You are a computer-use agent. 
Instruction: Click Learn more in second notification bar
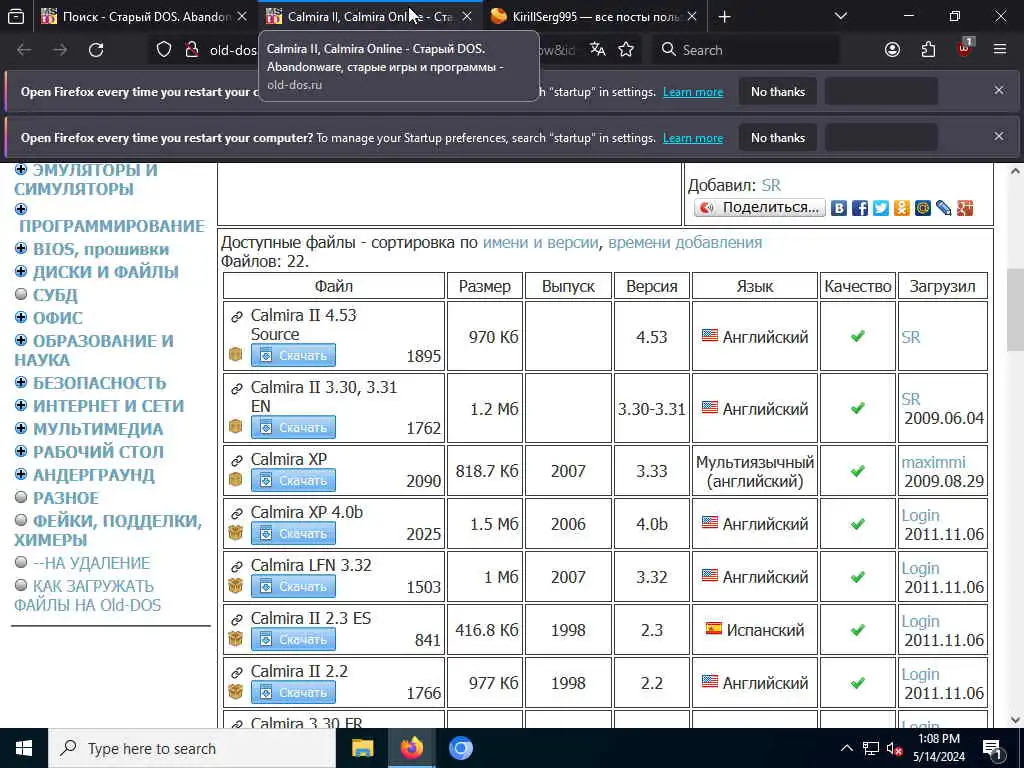(693, 138)
